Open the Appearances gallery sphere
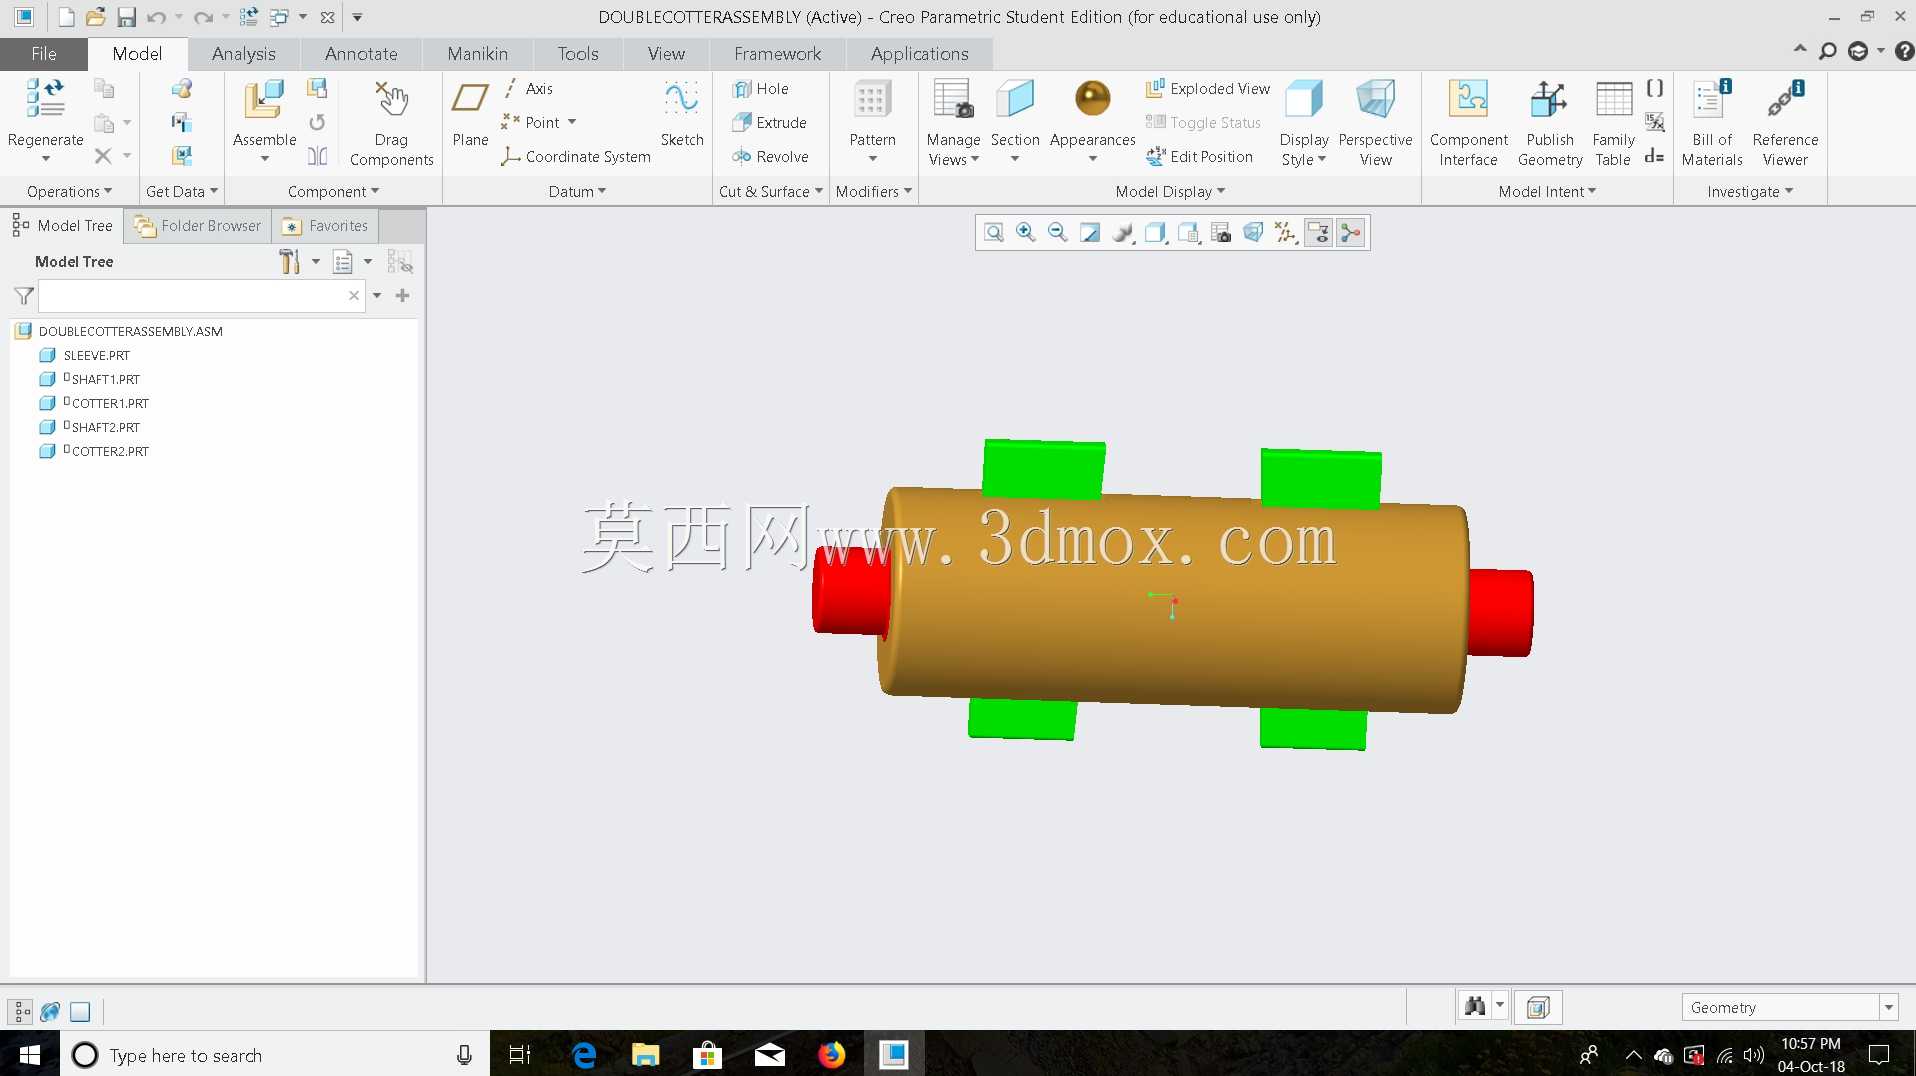The height and width of the screenshot is (1076, 1916). tap(1092, 99)
